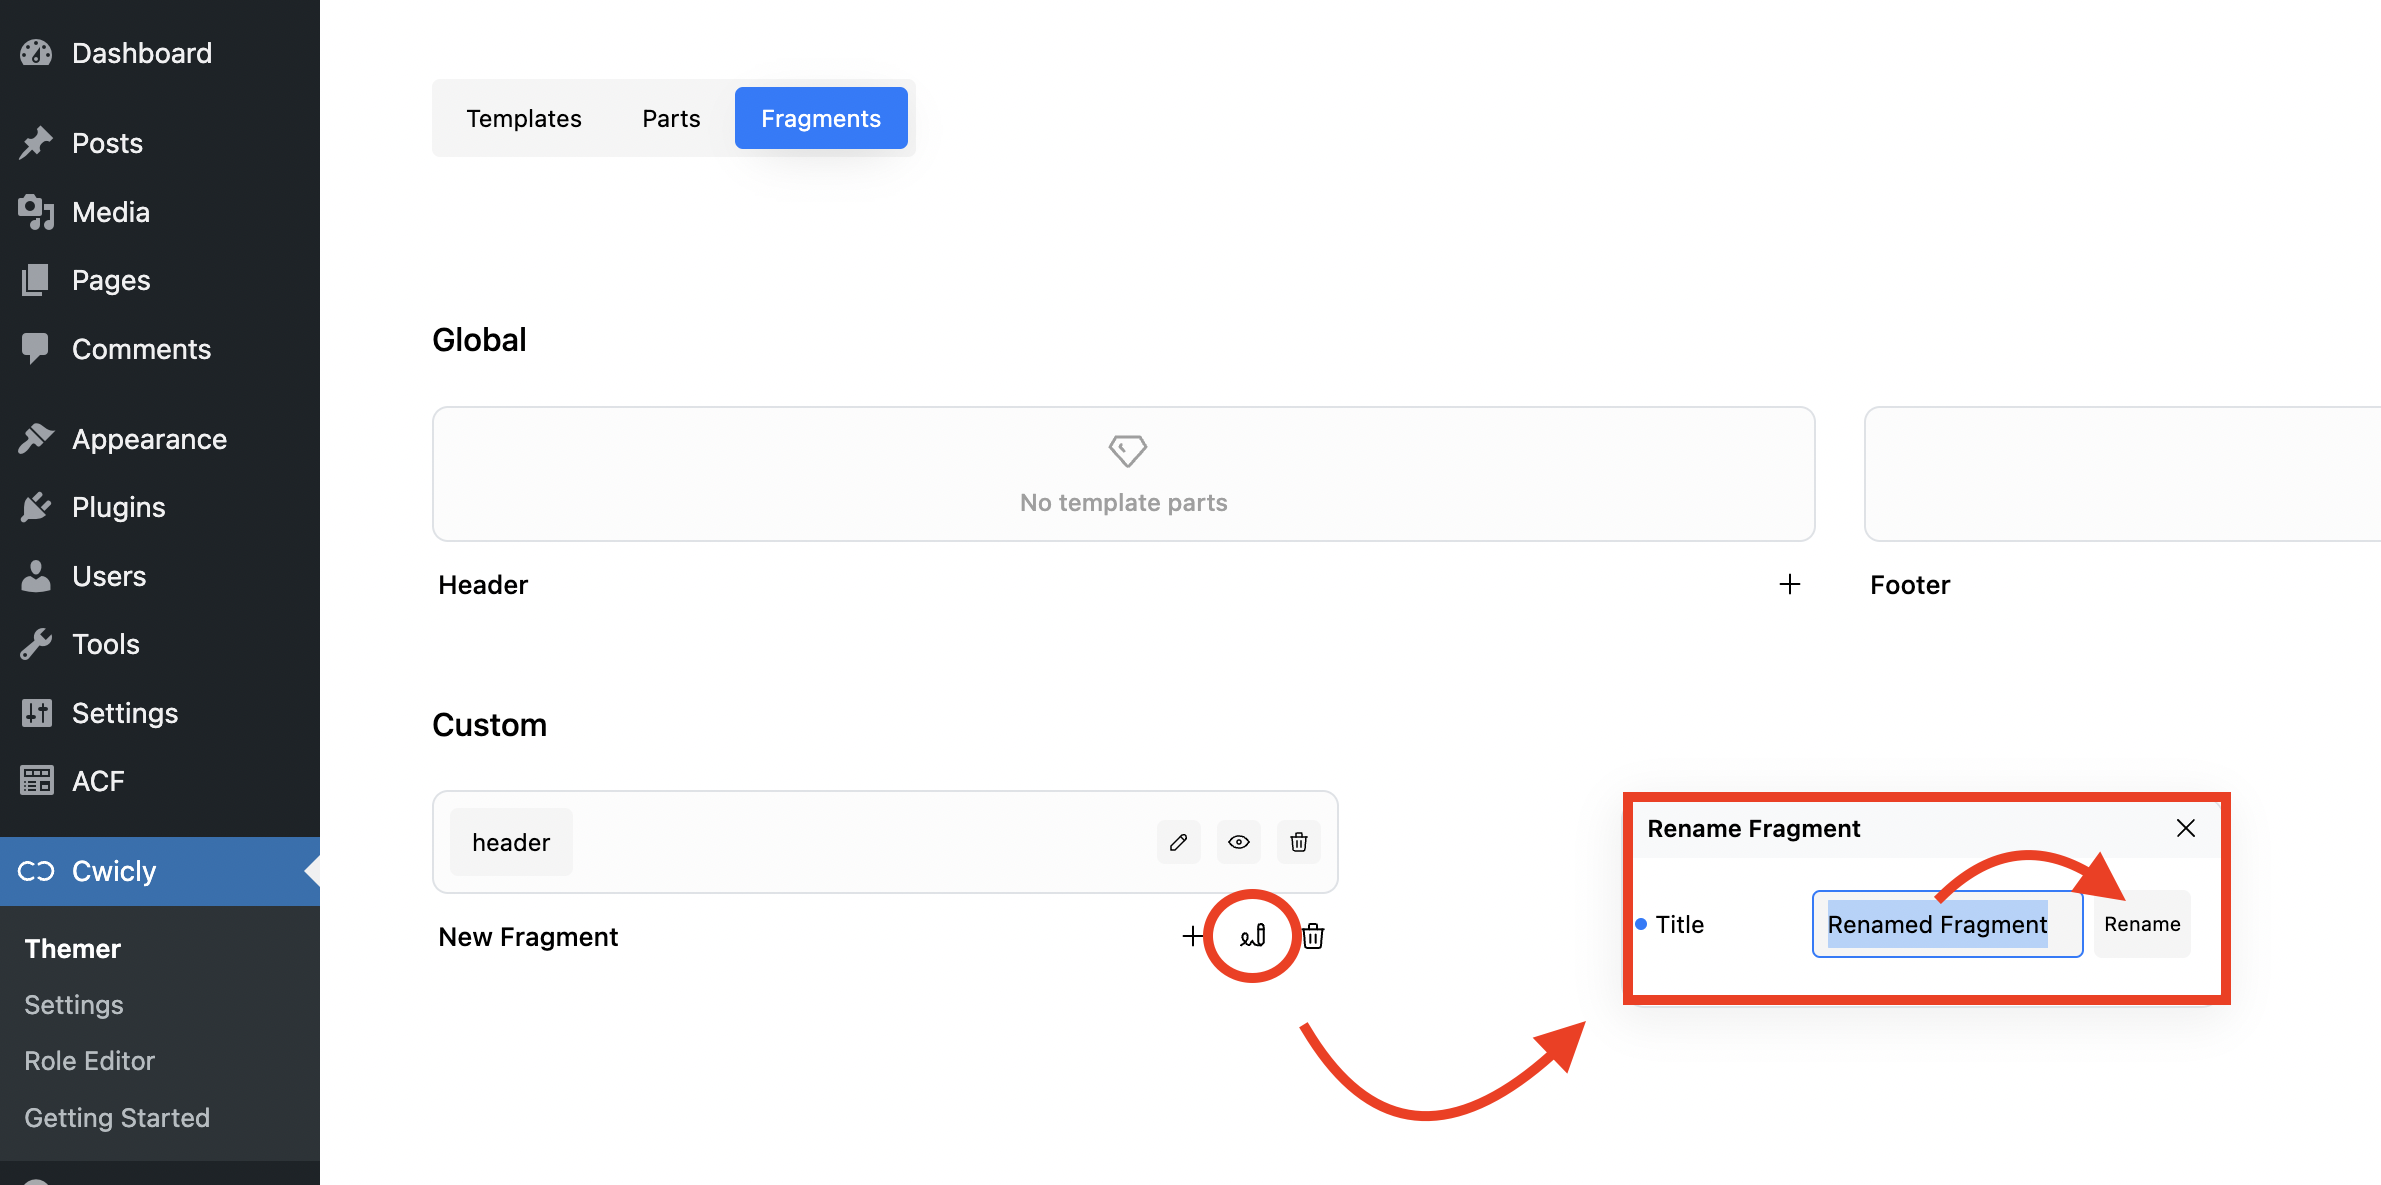Open the Plugins menu in sidebar
Image resolution: width=2381 pixels, height=1185 pixels.
pyautogui.click(x=118, y=507)
